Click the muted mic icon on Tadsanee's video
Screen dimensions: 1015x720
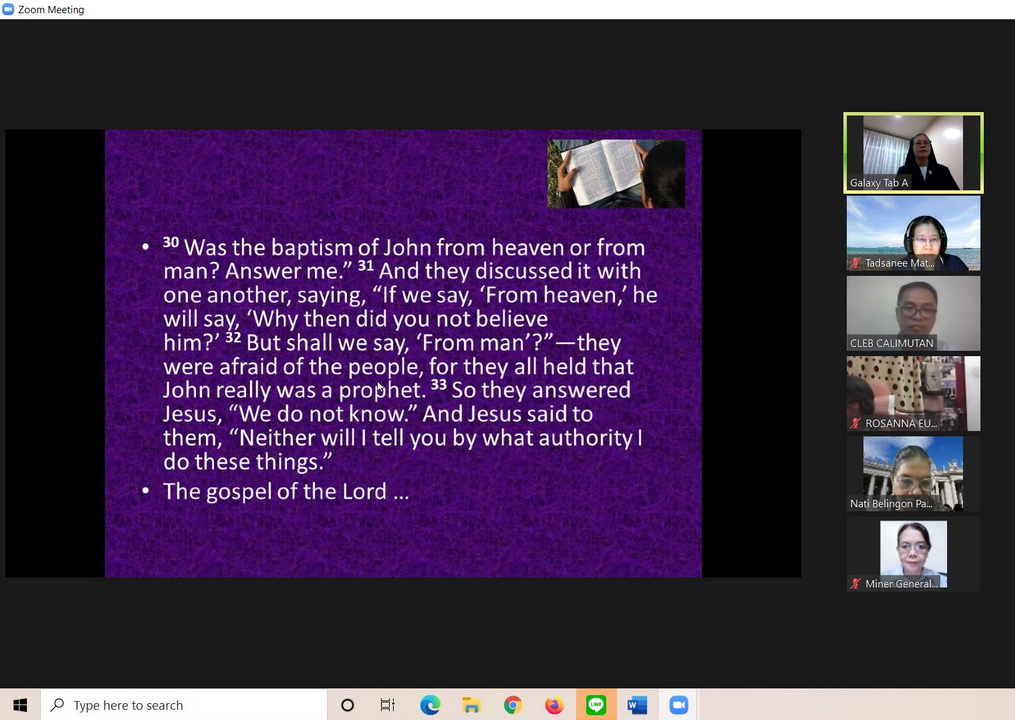point(856,263)
